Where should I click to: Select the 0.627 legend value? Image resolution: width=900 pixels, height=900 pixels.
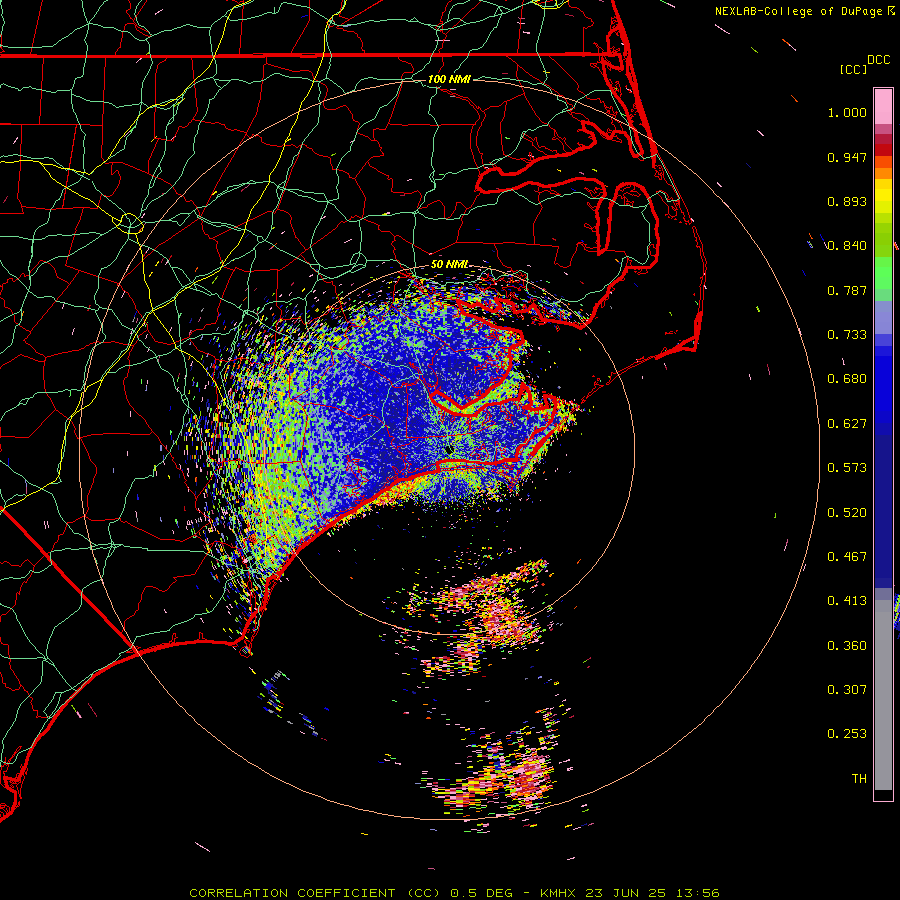pyautogui.click(x=847, y=424)
